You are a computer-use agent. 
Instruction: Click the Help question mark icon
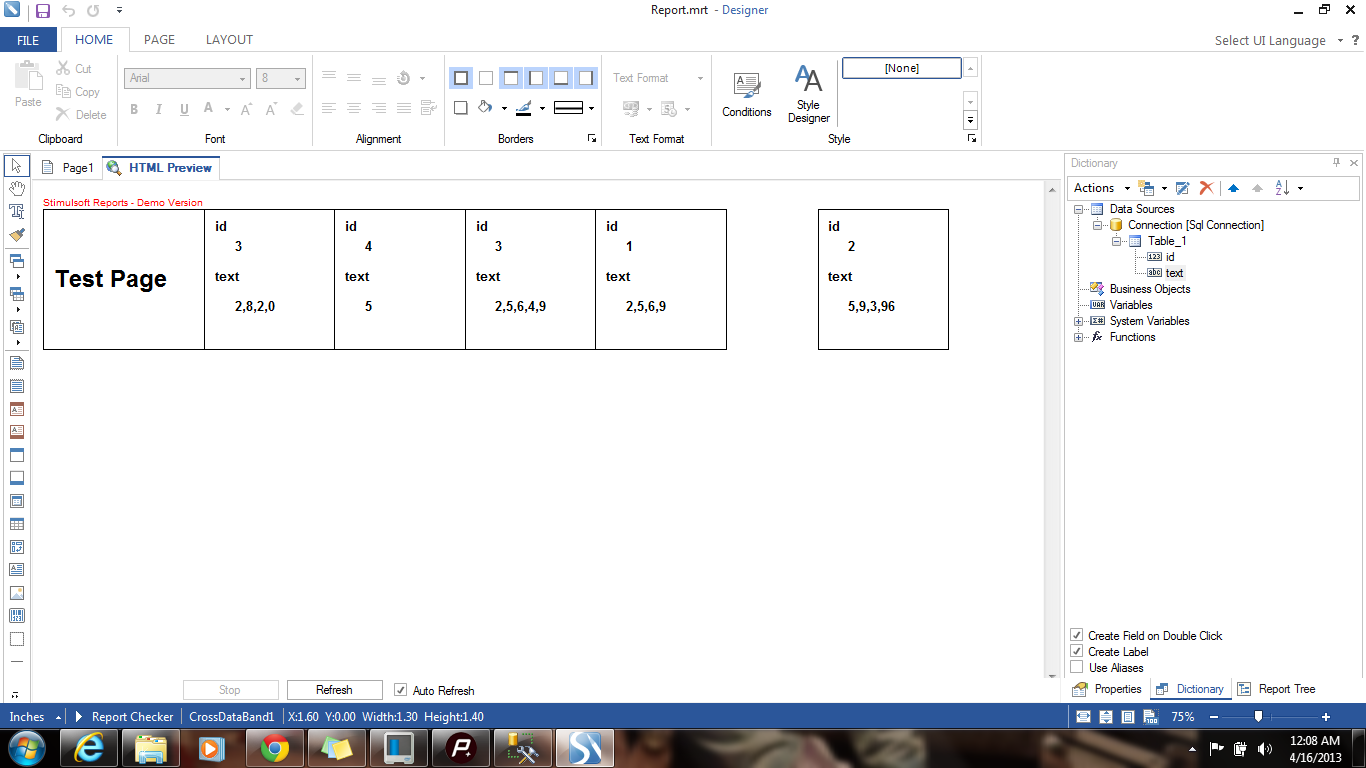point(1356,40)
